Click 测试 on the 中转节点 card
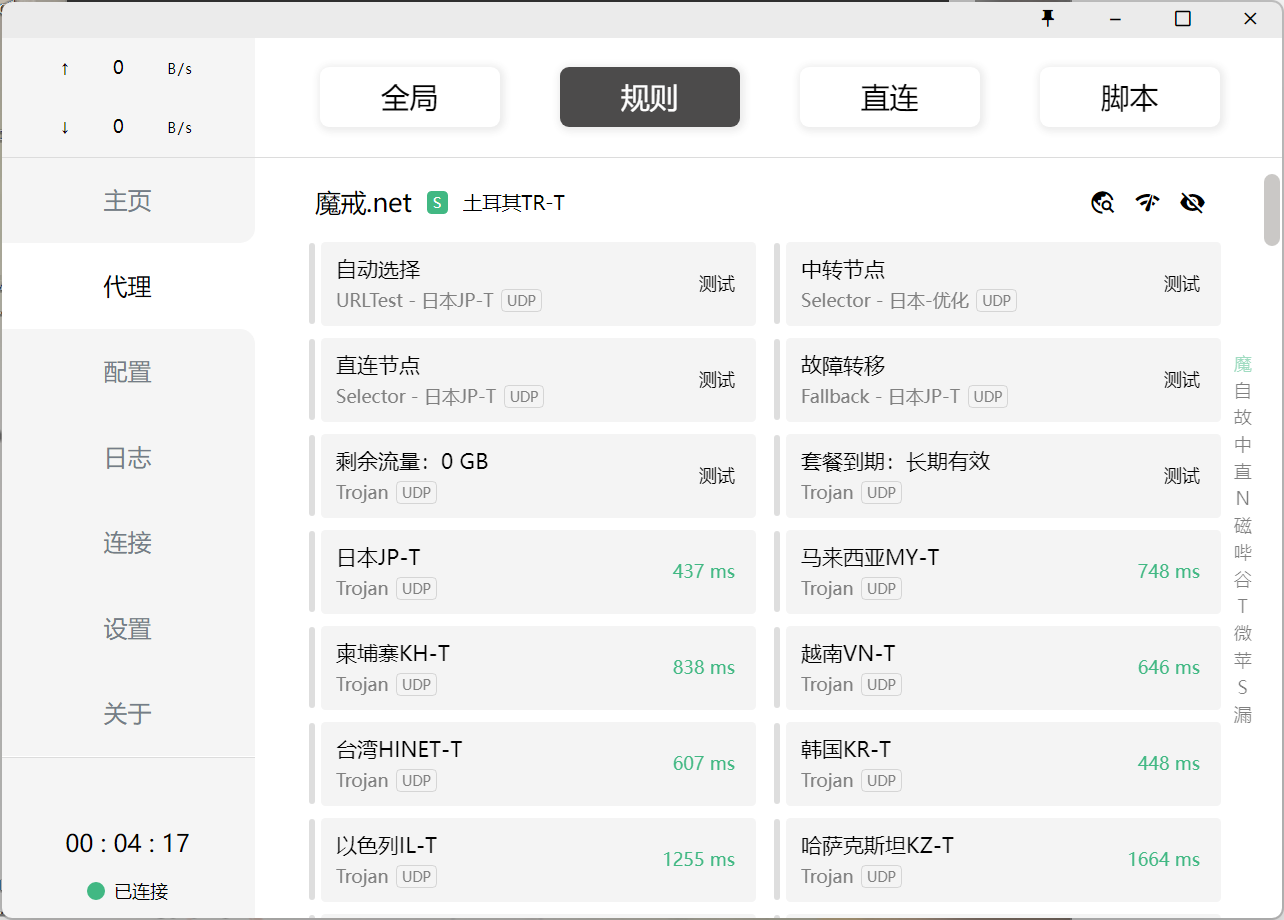The width and height of the screenshot is (1284, 920). point(1182,284)
